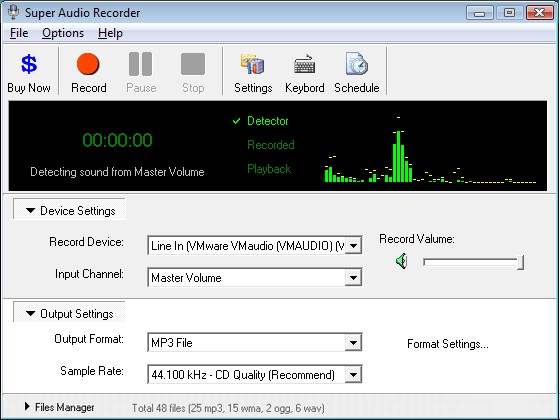This screenshot has height=420, width=560.
Task: Click the Pause toolbar icon
Action: (140, 64)
